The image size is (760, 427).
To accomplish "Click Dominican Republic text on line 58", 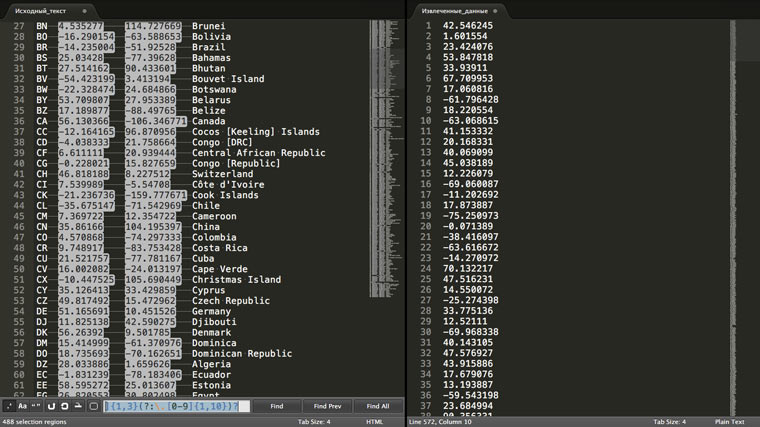I will pyautogui.click(x=242, y=354).
